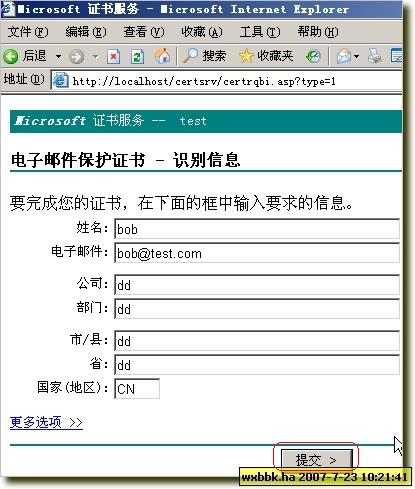Image resolution: width=415 pixels, height=489 pixels.
Task: Open the 帮助(H) menu
Action: (x=318, y=32)
